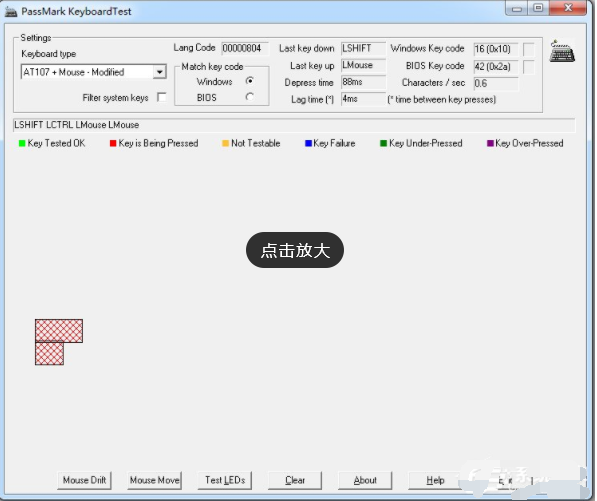Click the Depress time field 88ms
Image resolution: width=597 pixels, height=501 pixels.
tap(363, 82)
